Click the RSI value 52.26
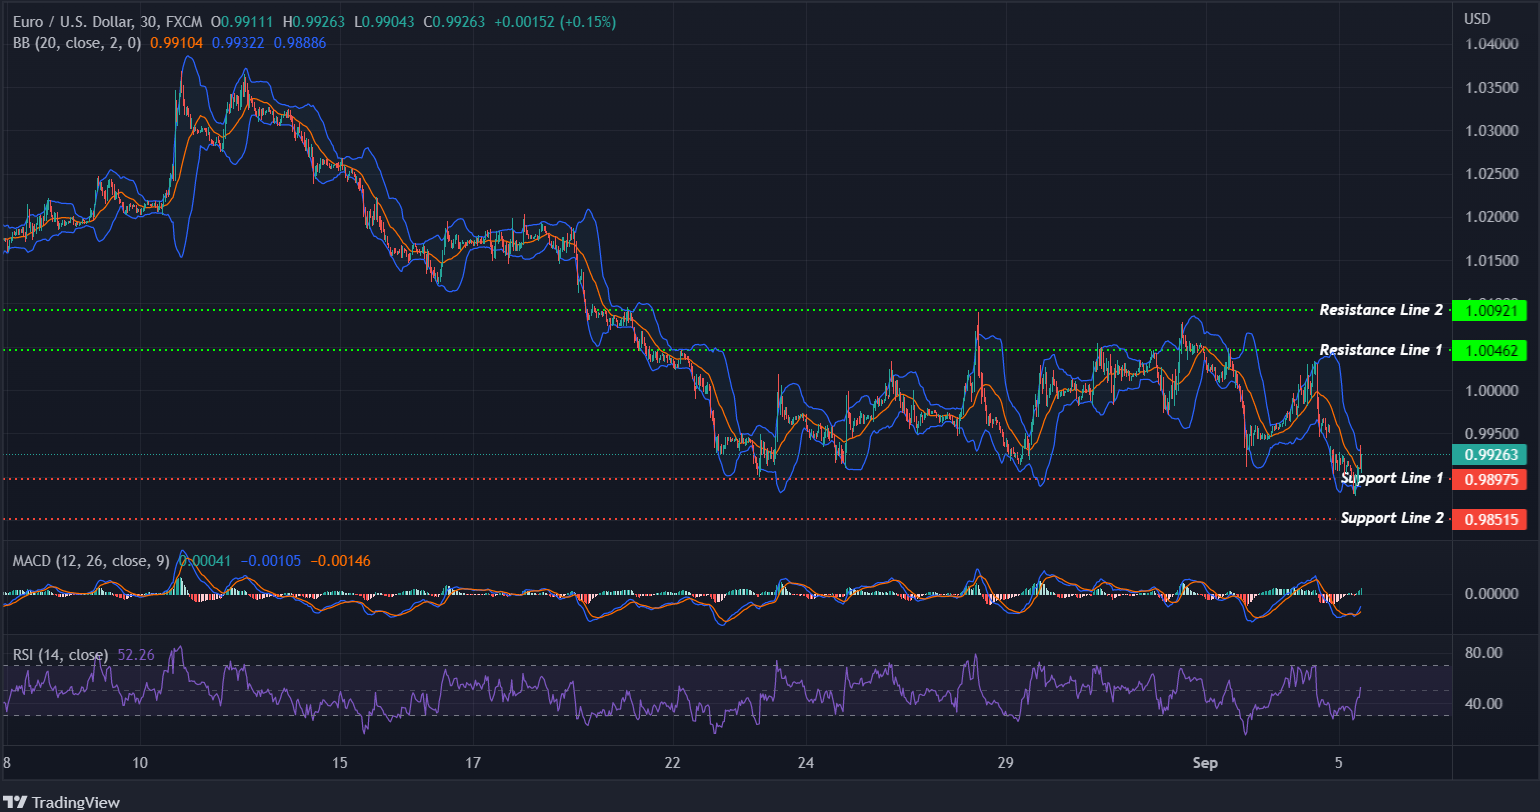The height and width of the screenshot is (812, 1540). 136,655
